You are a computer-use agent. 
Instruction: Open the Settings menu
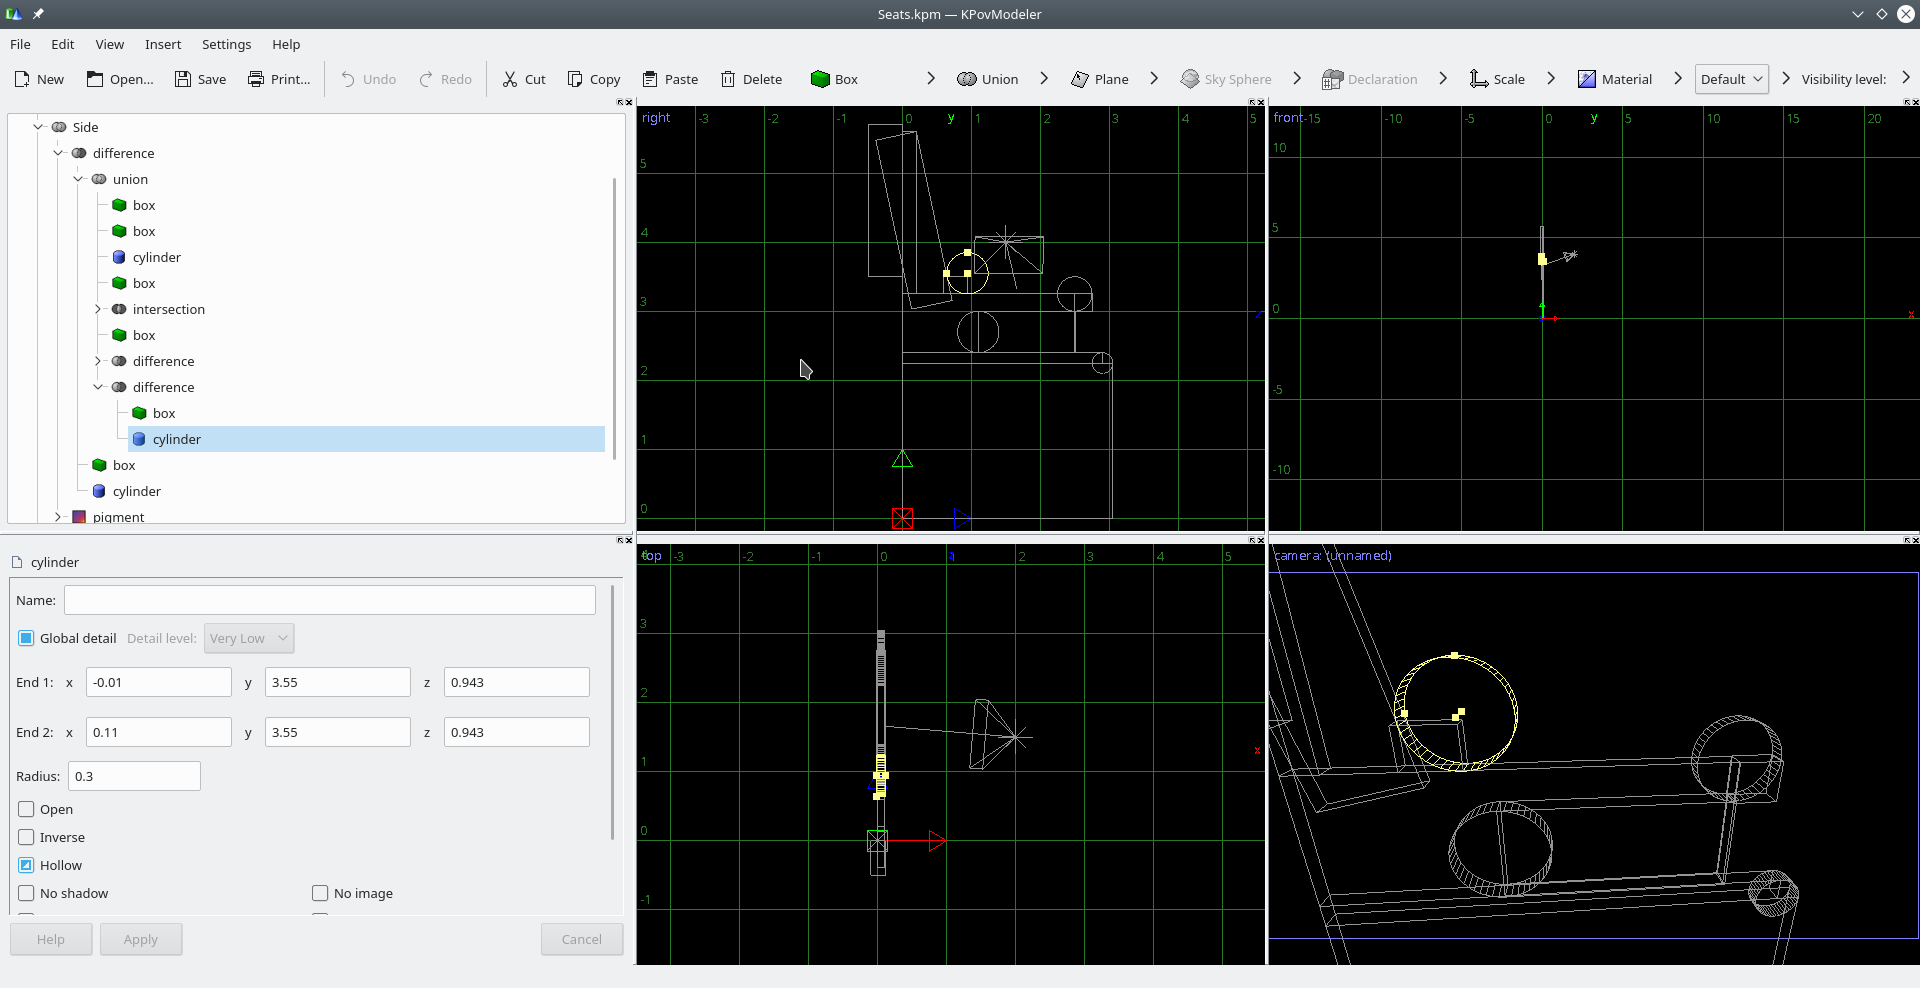(226, 44)
